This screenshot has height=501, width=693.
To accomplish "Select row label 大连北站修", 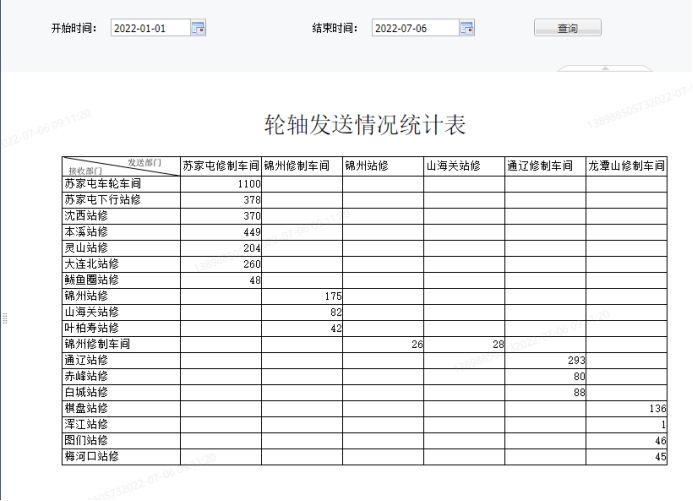I will click(x=121, y=264).
